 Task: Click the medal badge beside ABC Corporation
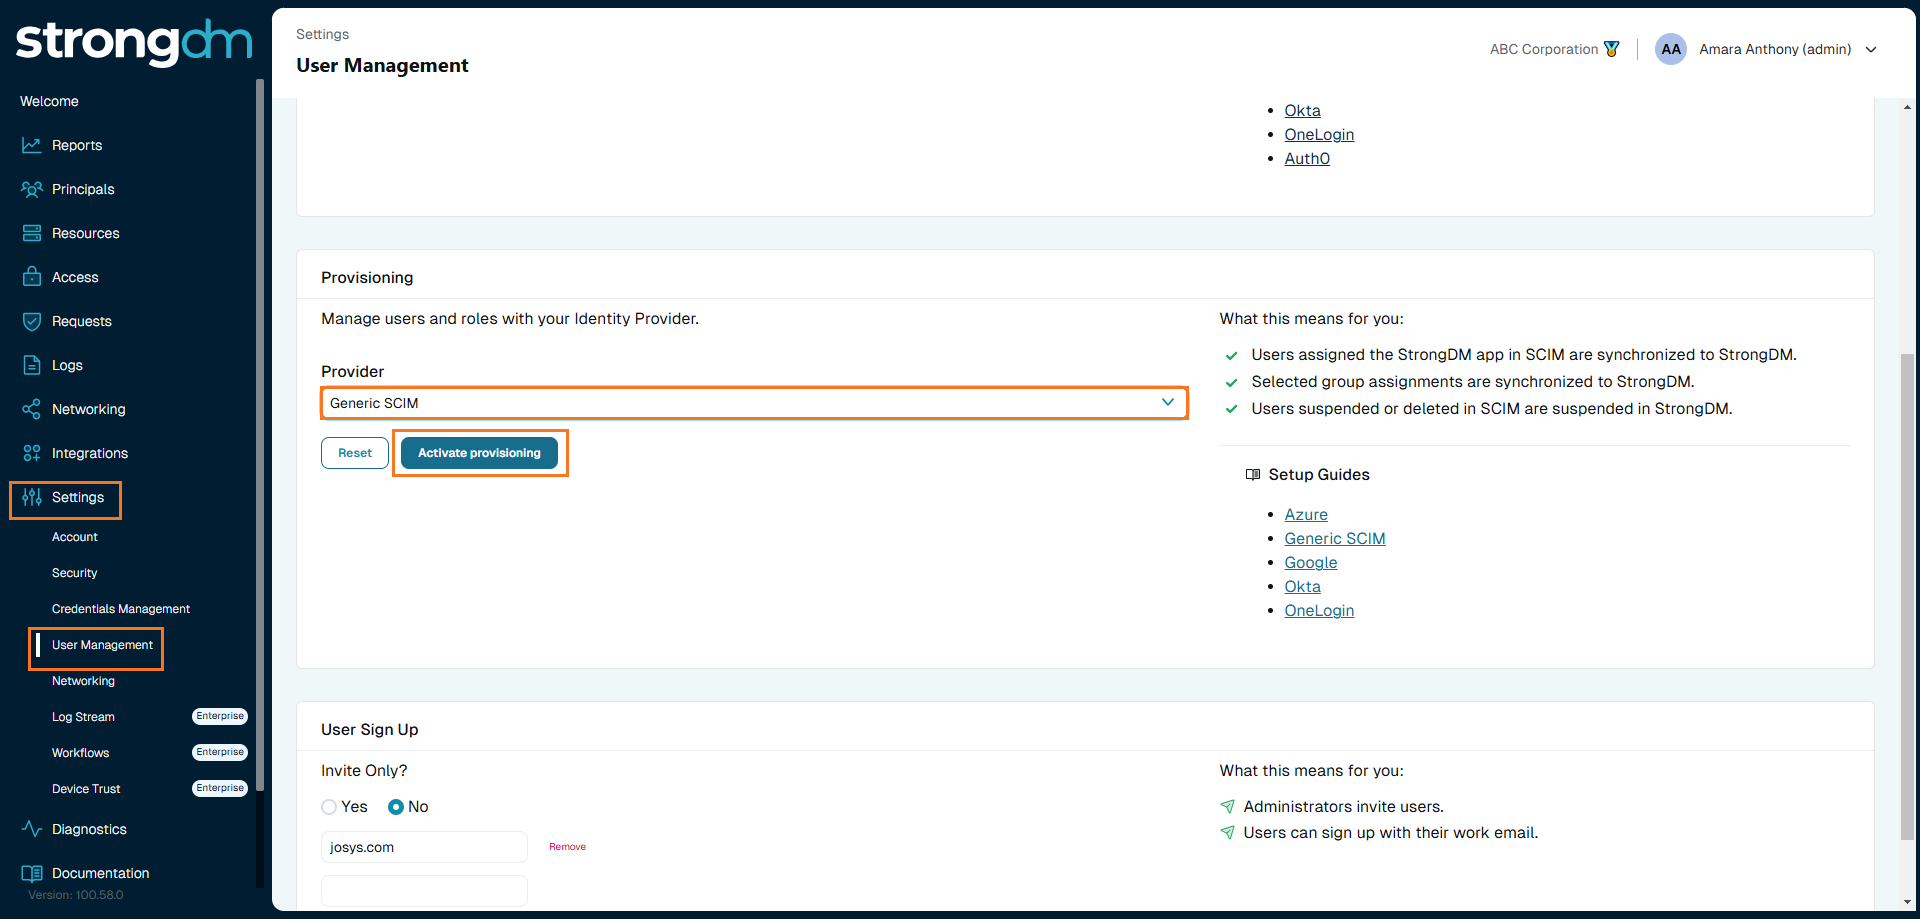point(1611,49)
